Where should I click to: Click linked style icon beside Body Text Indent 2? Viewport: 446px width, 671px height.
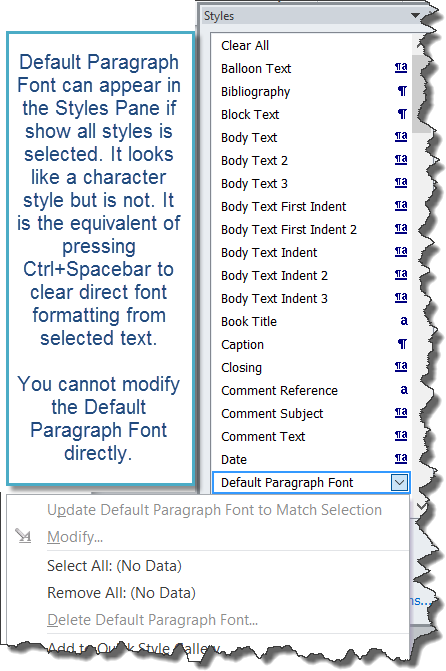401,275
